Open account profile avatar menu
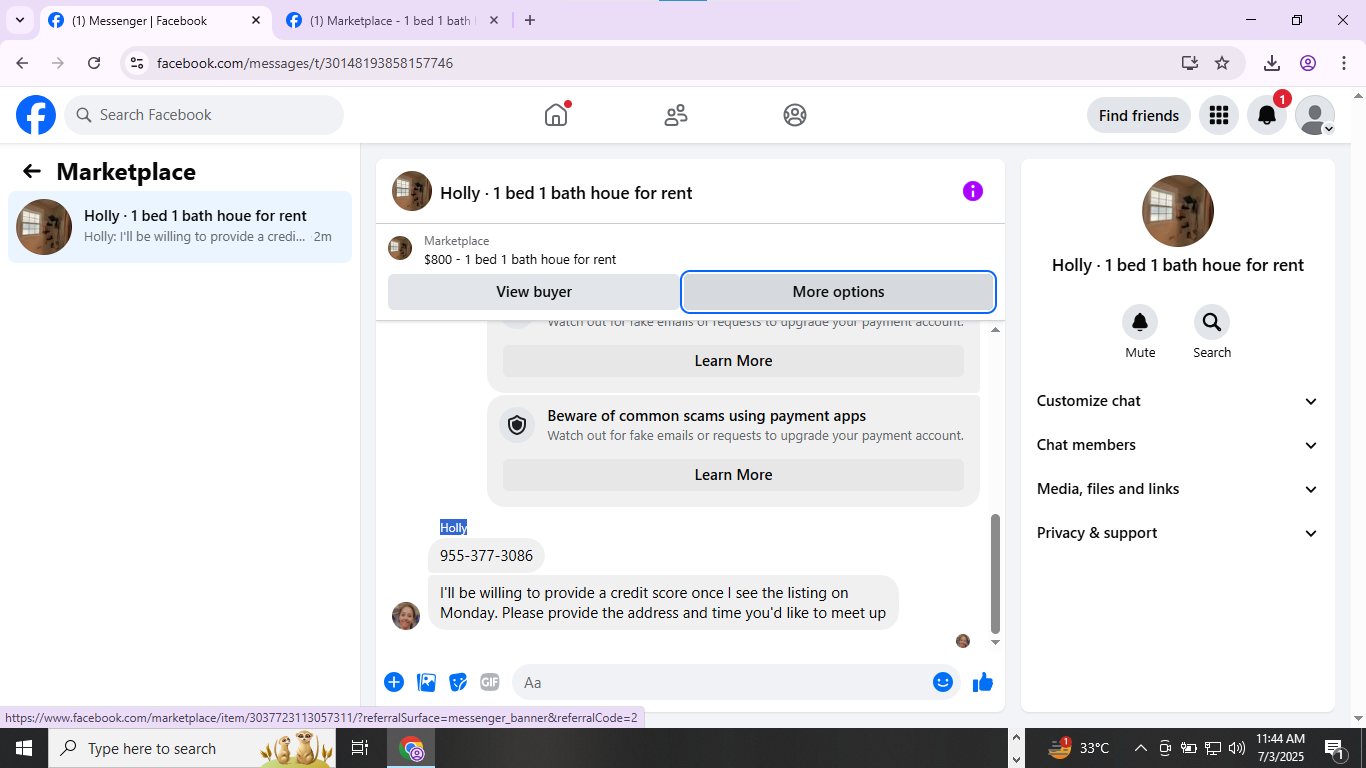Image resolution: width=1366 pixels, height=768 pixels. coord(1314,115)
